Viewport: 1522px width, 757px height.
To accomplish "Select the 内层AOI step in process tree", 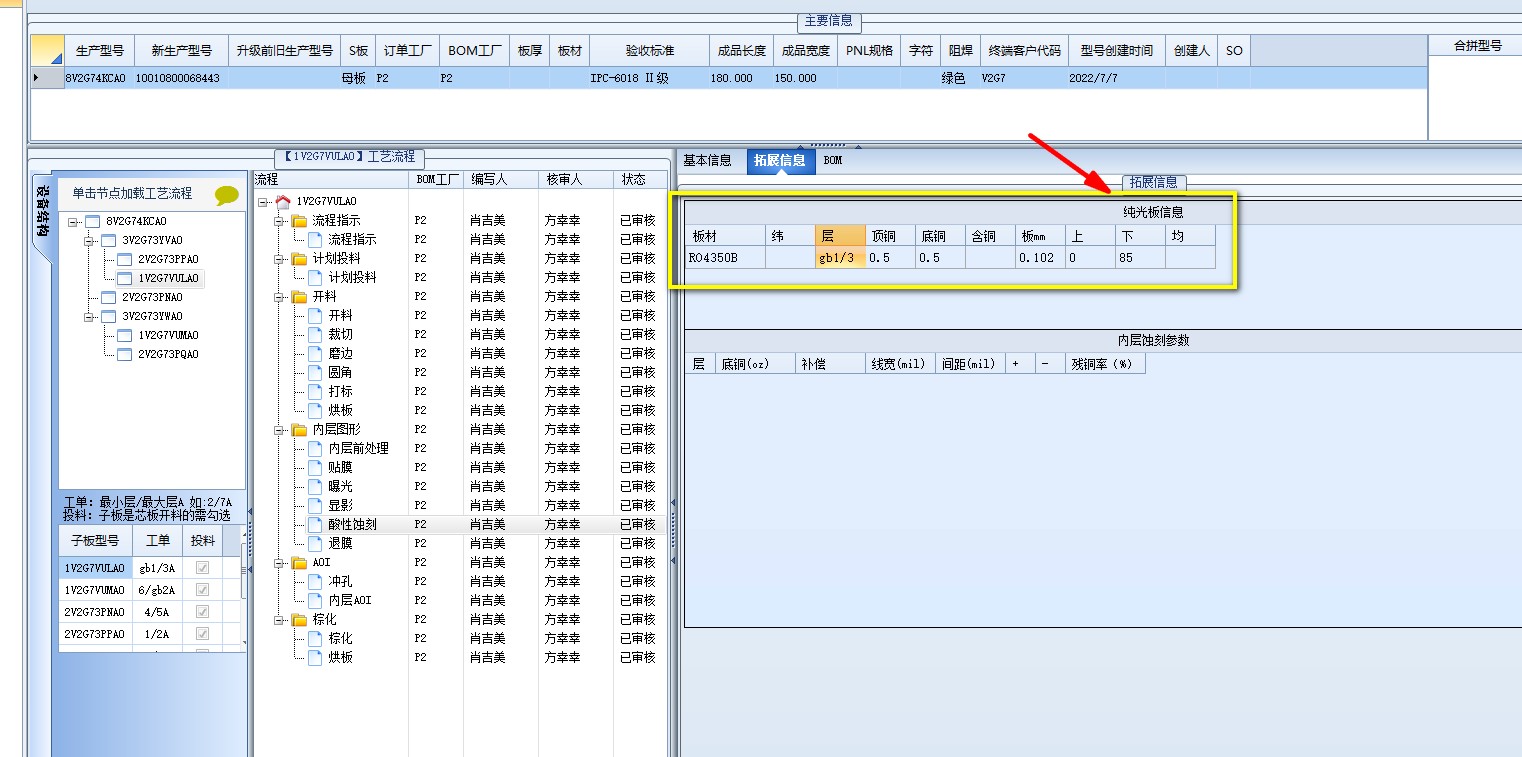I will [x=350, y=600].
